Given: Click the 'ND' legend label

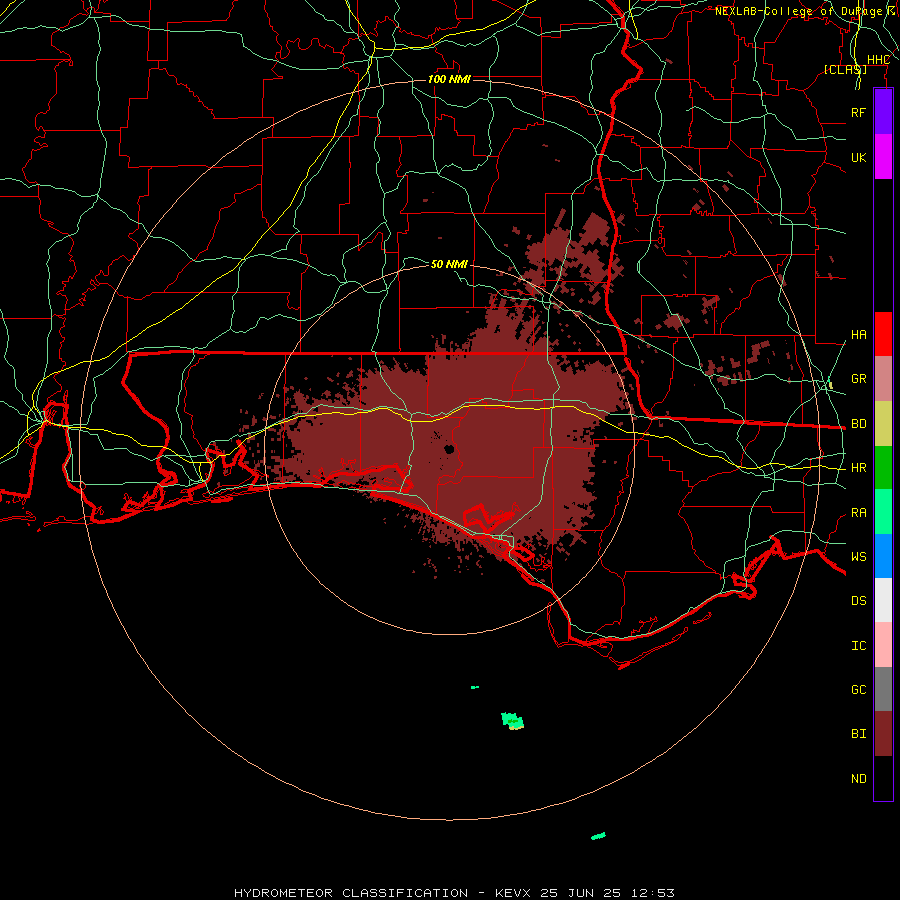Looking at the screenshot, I should [858, 779].
